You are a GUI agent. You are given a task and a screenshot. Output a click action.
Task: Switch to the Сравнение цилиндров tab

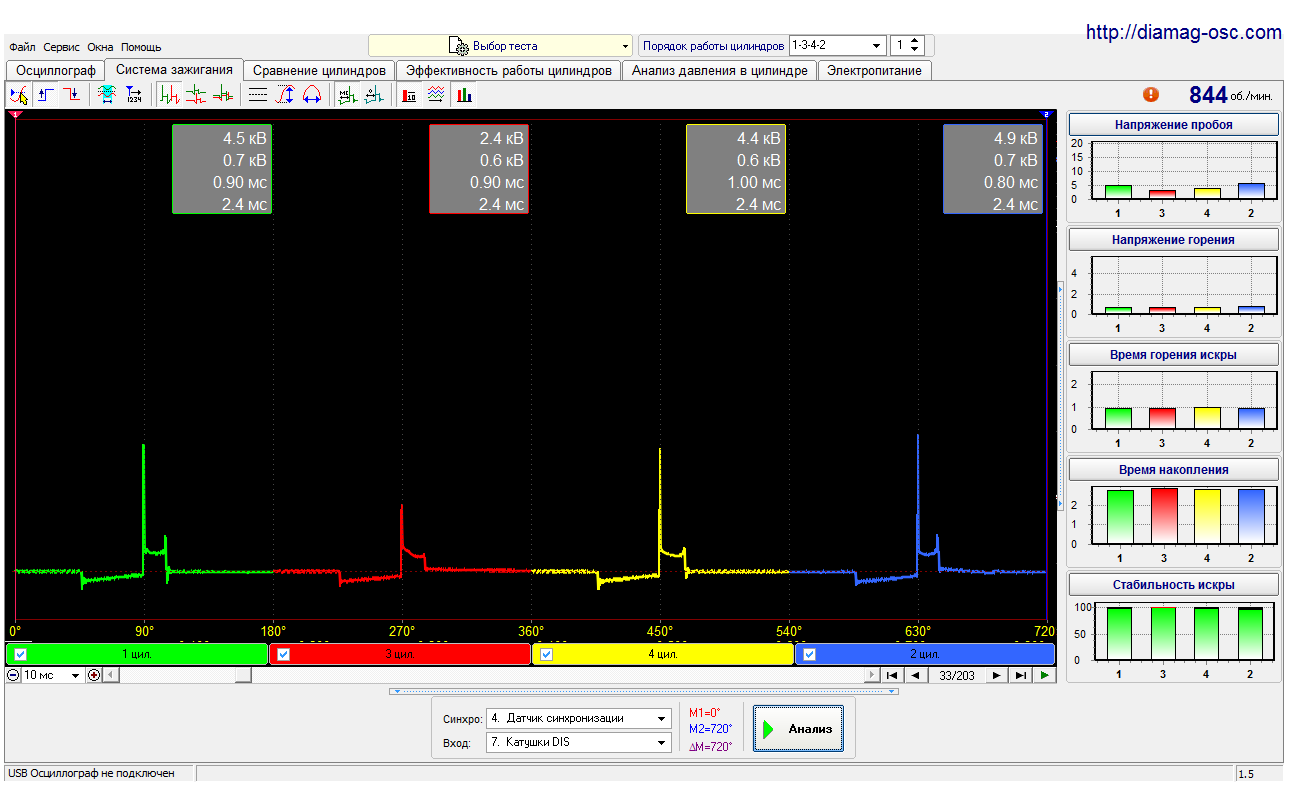pos(319,70)
